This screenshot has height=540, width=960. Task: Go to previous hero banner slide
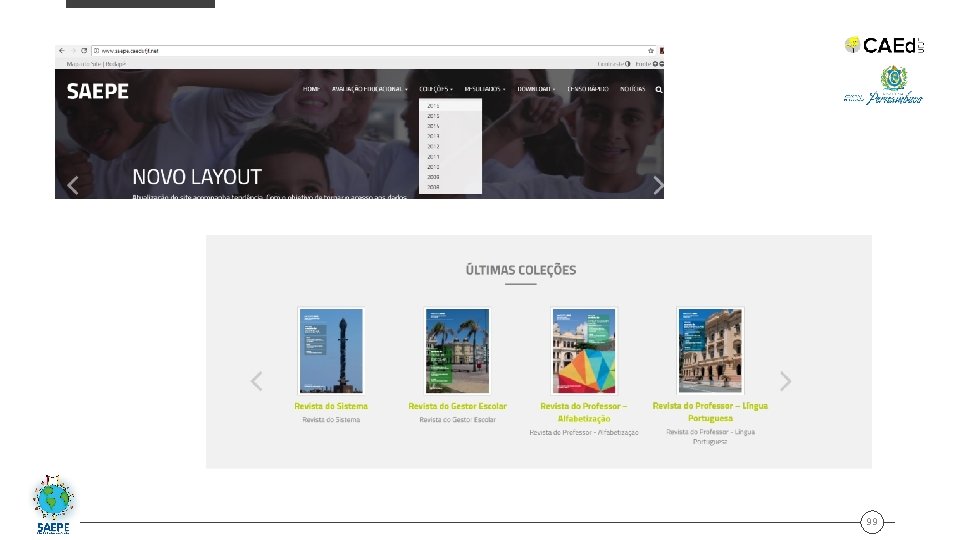(x=73, y=185)
